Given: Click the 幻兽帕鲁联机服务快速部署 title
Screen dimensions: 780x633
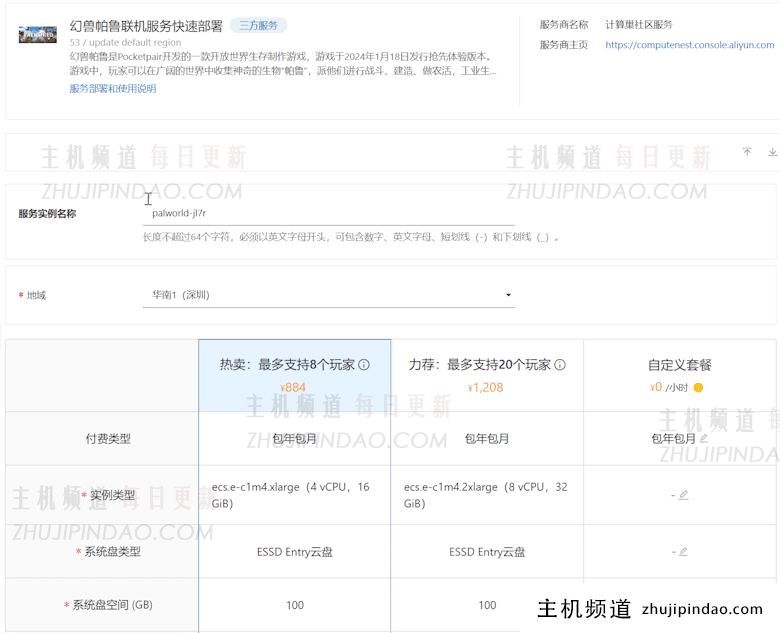Looking at the screenshot, I should [146, 26].
